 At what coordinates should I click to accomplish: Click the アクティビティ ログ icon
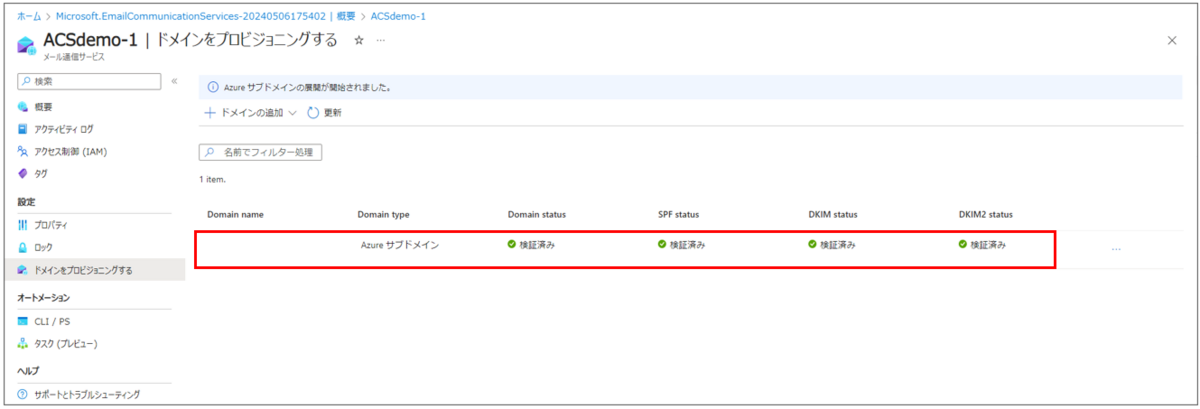(x=23, y=129)
